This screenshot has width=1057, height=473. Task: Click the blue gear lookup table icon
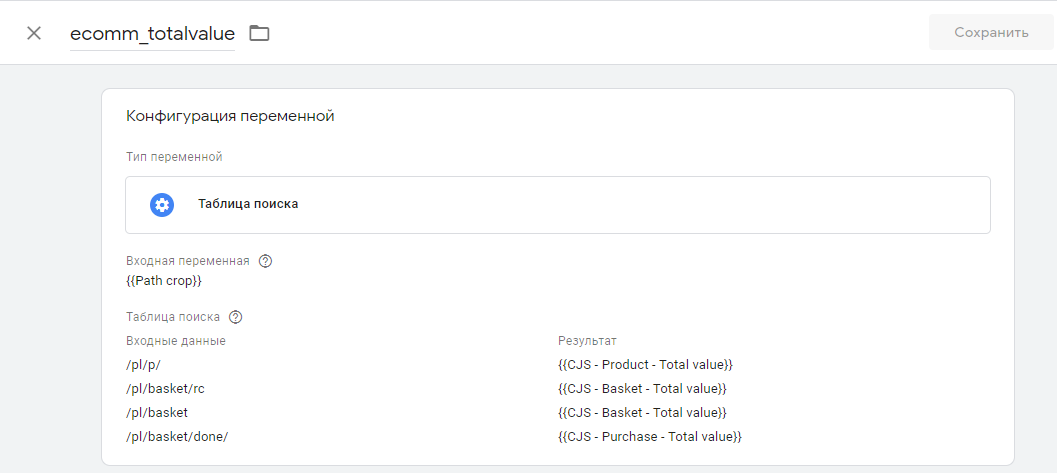click(162, 205)
